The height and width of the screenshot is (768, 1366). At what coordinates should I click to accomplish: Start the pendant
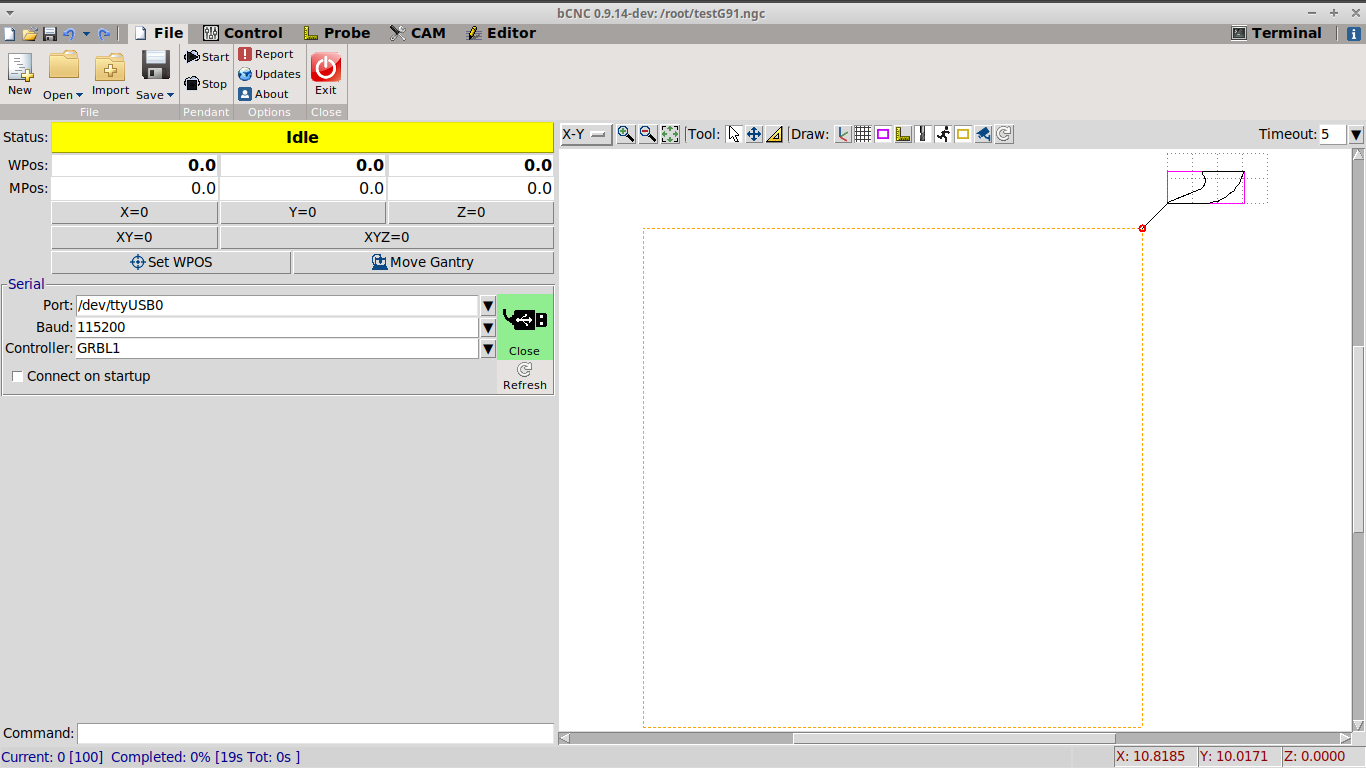pyautogui.click(x=207, y=57)
